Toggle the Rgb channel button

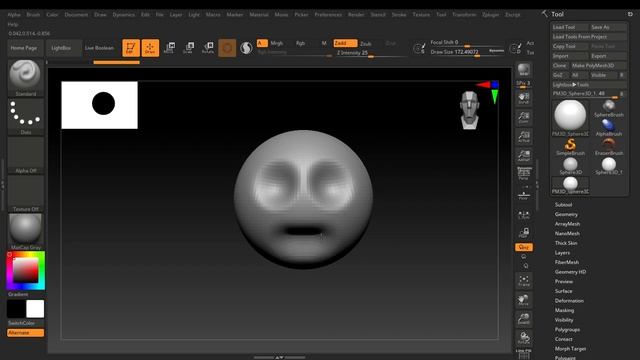(300, 43)
